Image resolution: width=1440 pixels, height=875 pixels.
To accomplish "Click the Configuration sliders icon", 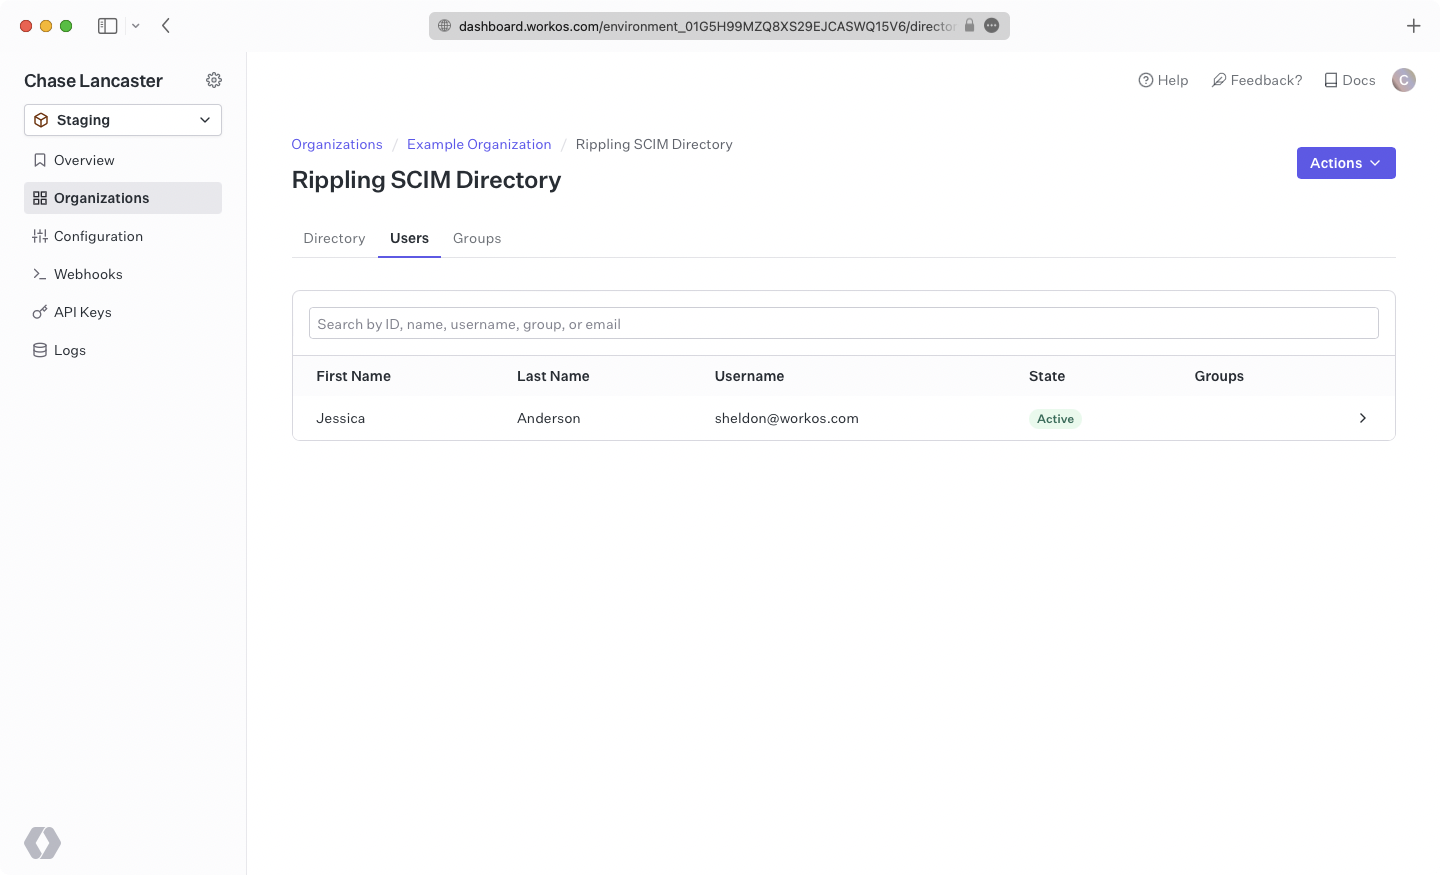I will 40,236.
